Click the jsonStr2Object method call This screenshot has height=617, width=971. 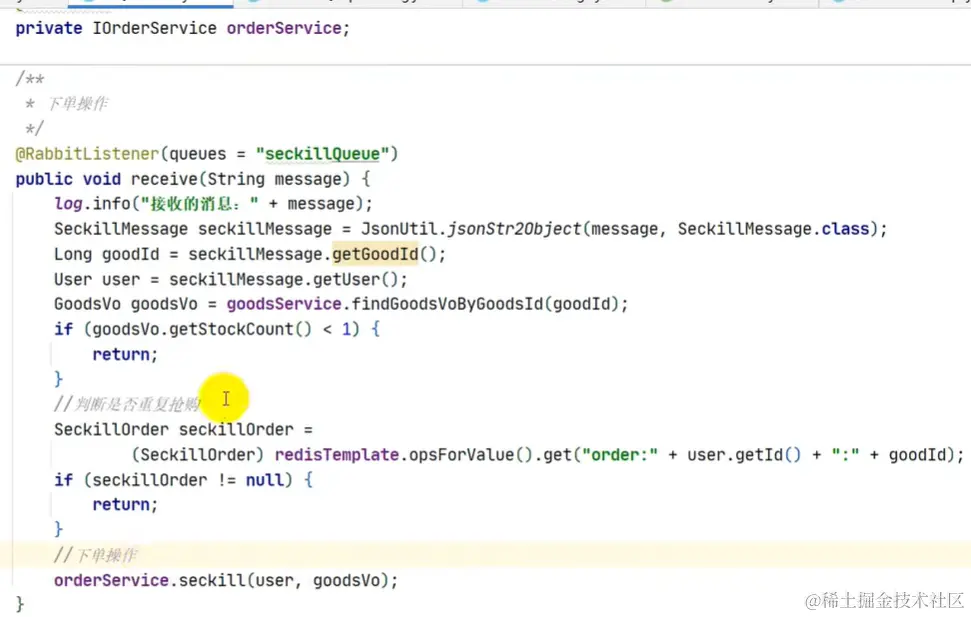point(515,229)
